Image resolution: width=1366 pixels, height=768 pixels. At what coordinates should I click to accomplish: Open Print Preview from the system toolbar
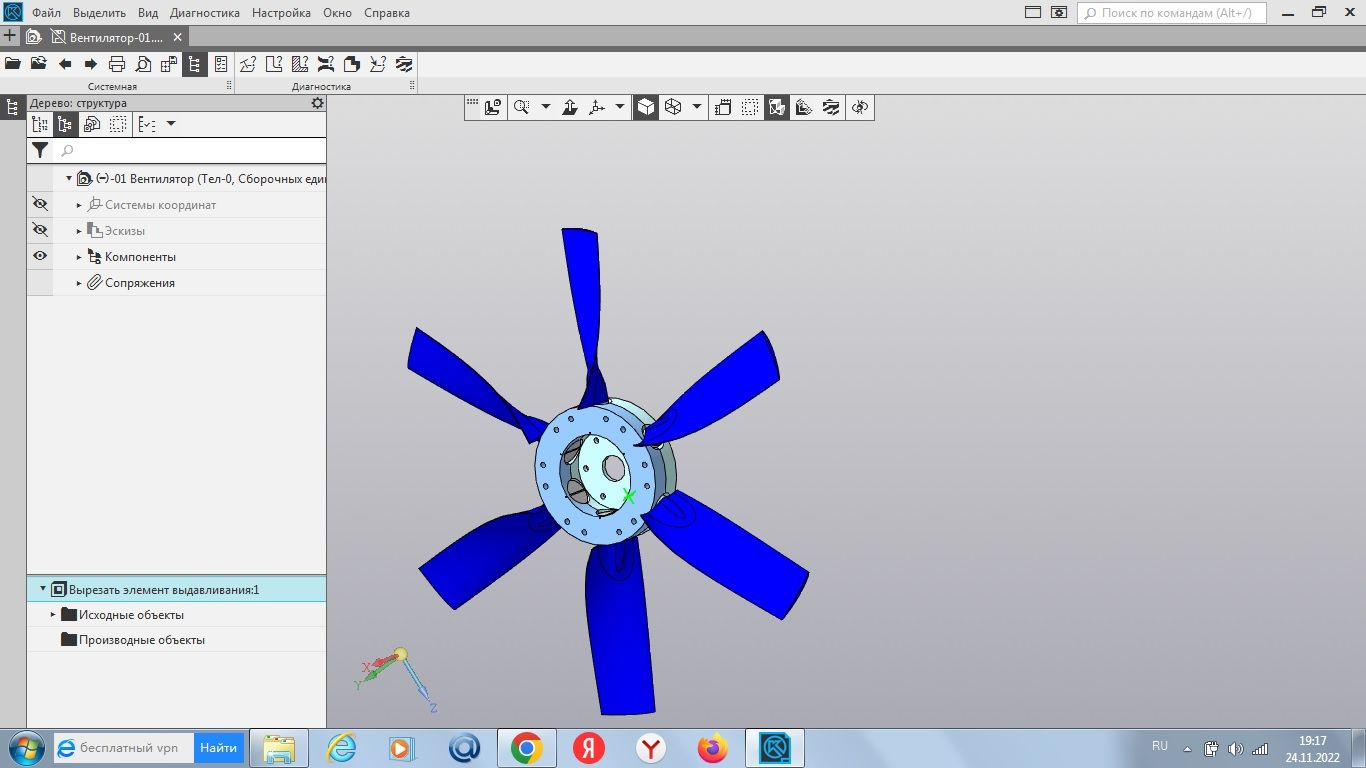pyautogui.click(x=143, y=64)
